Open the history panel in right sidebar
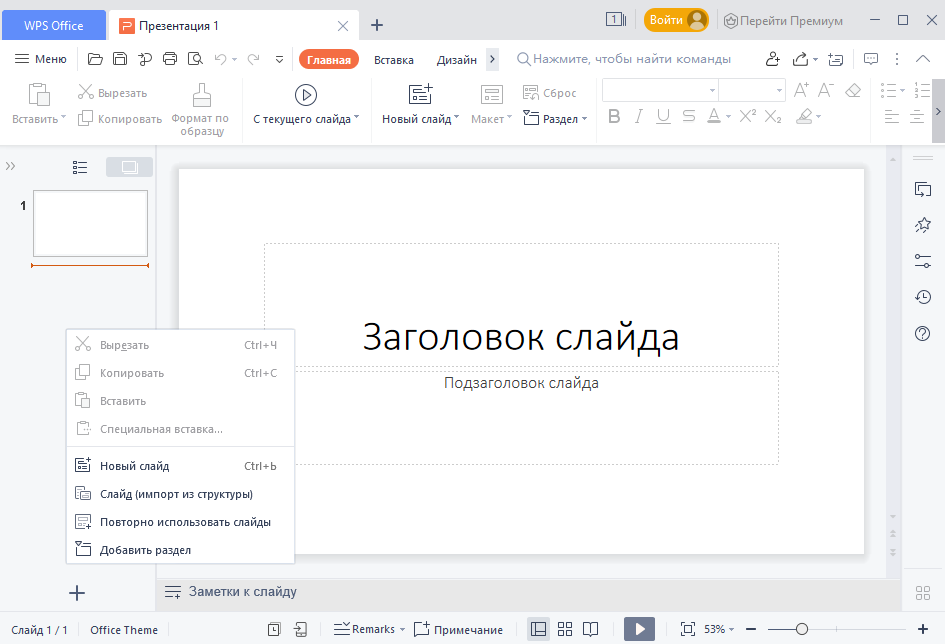This screenshot has height=644, width=945. (x=923, y=297)
